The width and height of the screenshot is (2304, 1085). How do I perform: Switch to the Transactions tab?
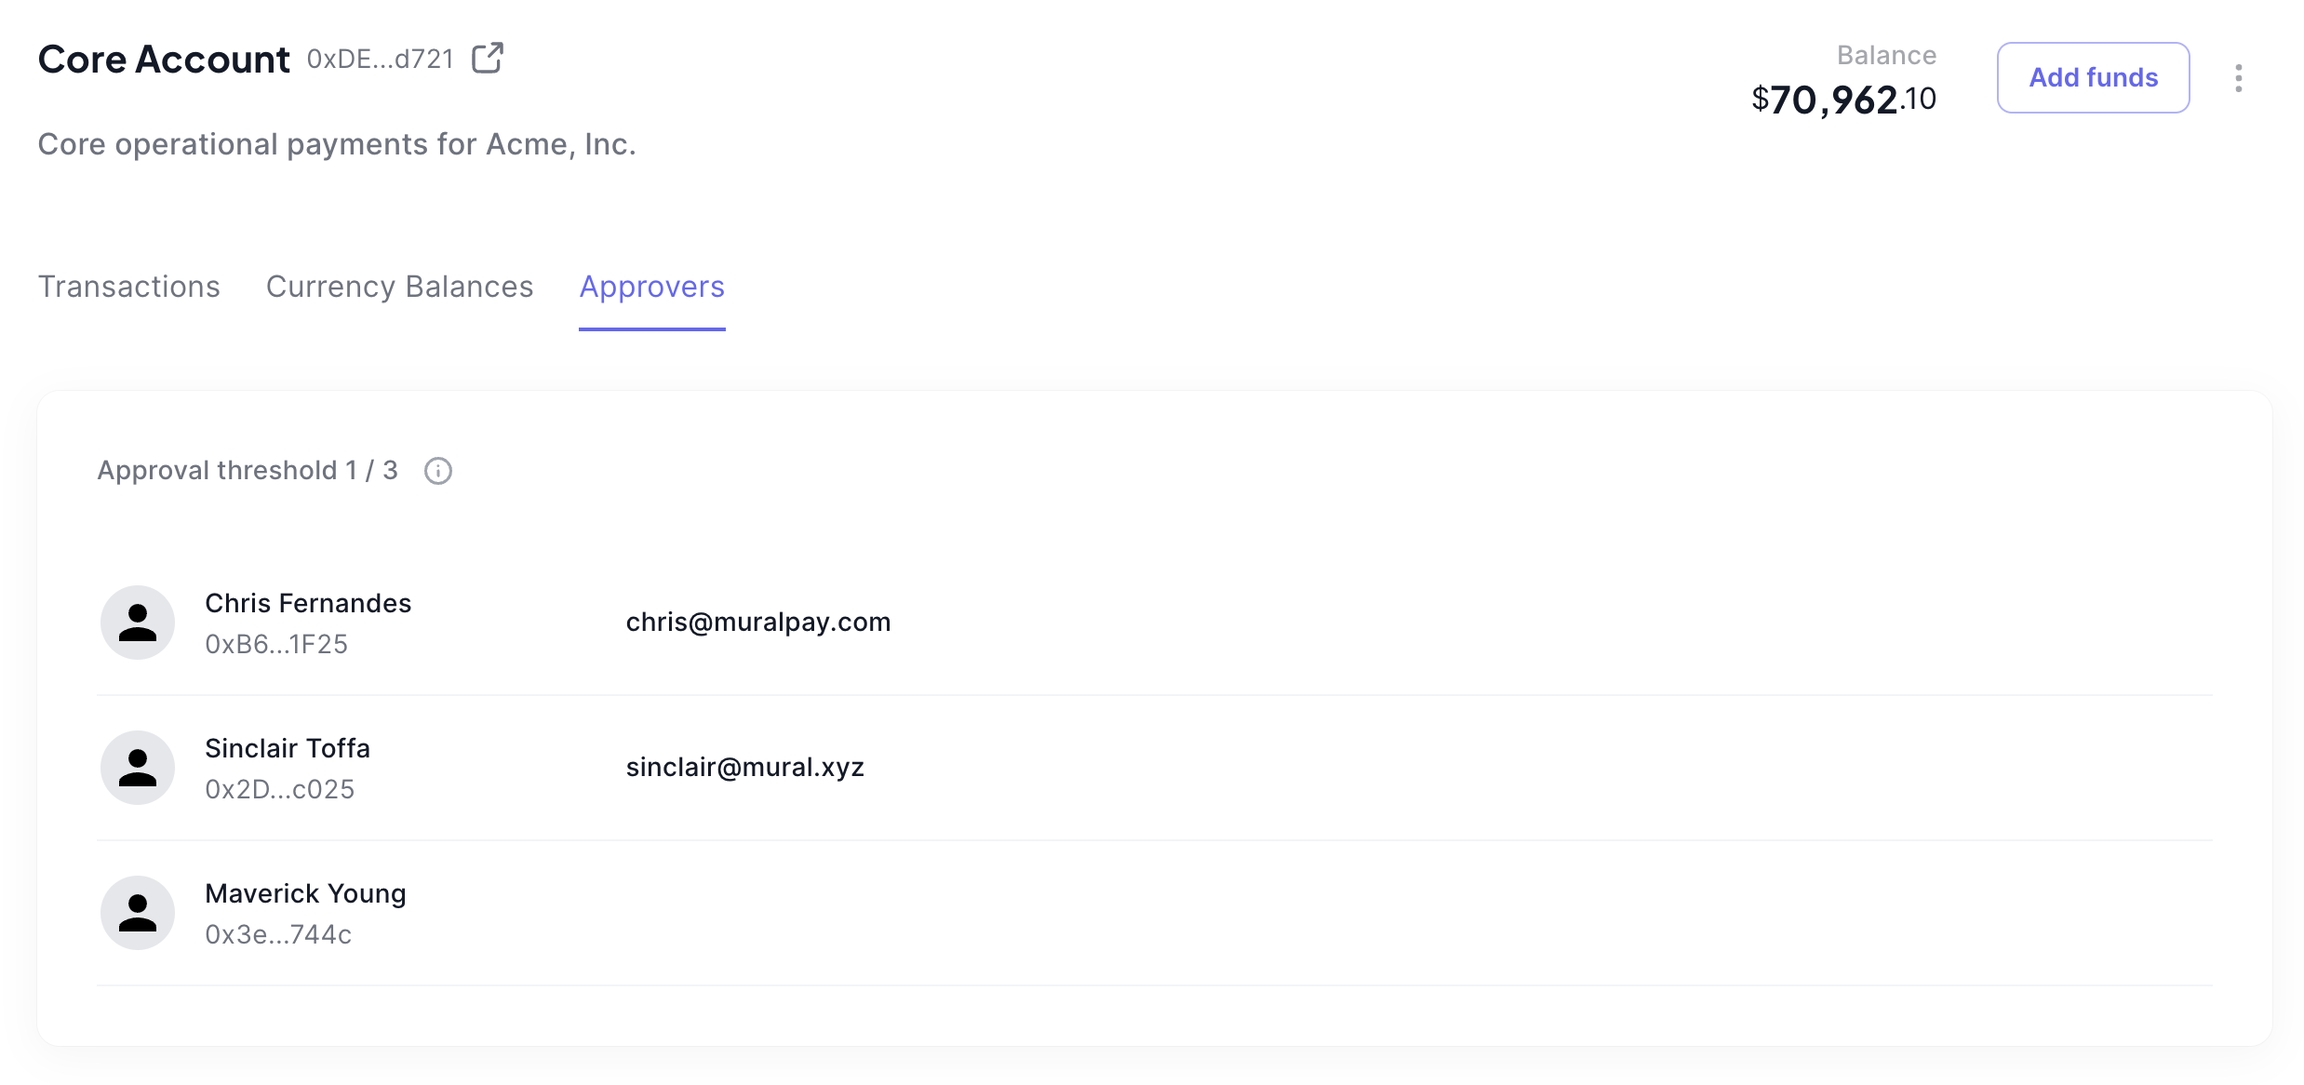129,287
